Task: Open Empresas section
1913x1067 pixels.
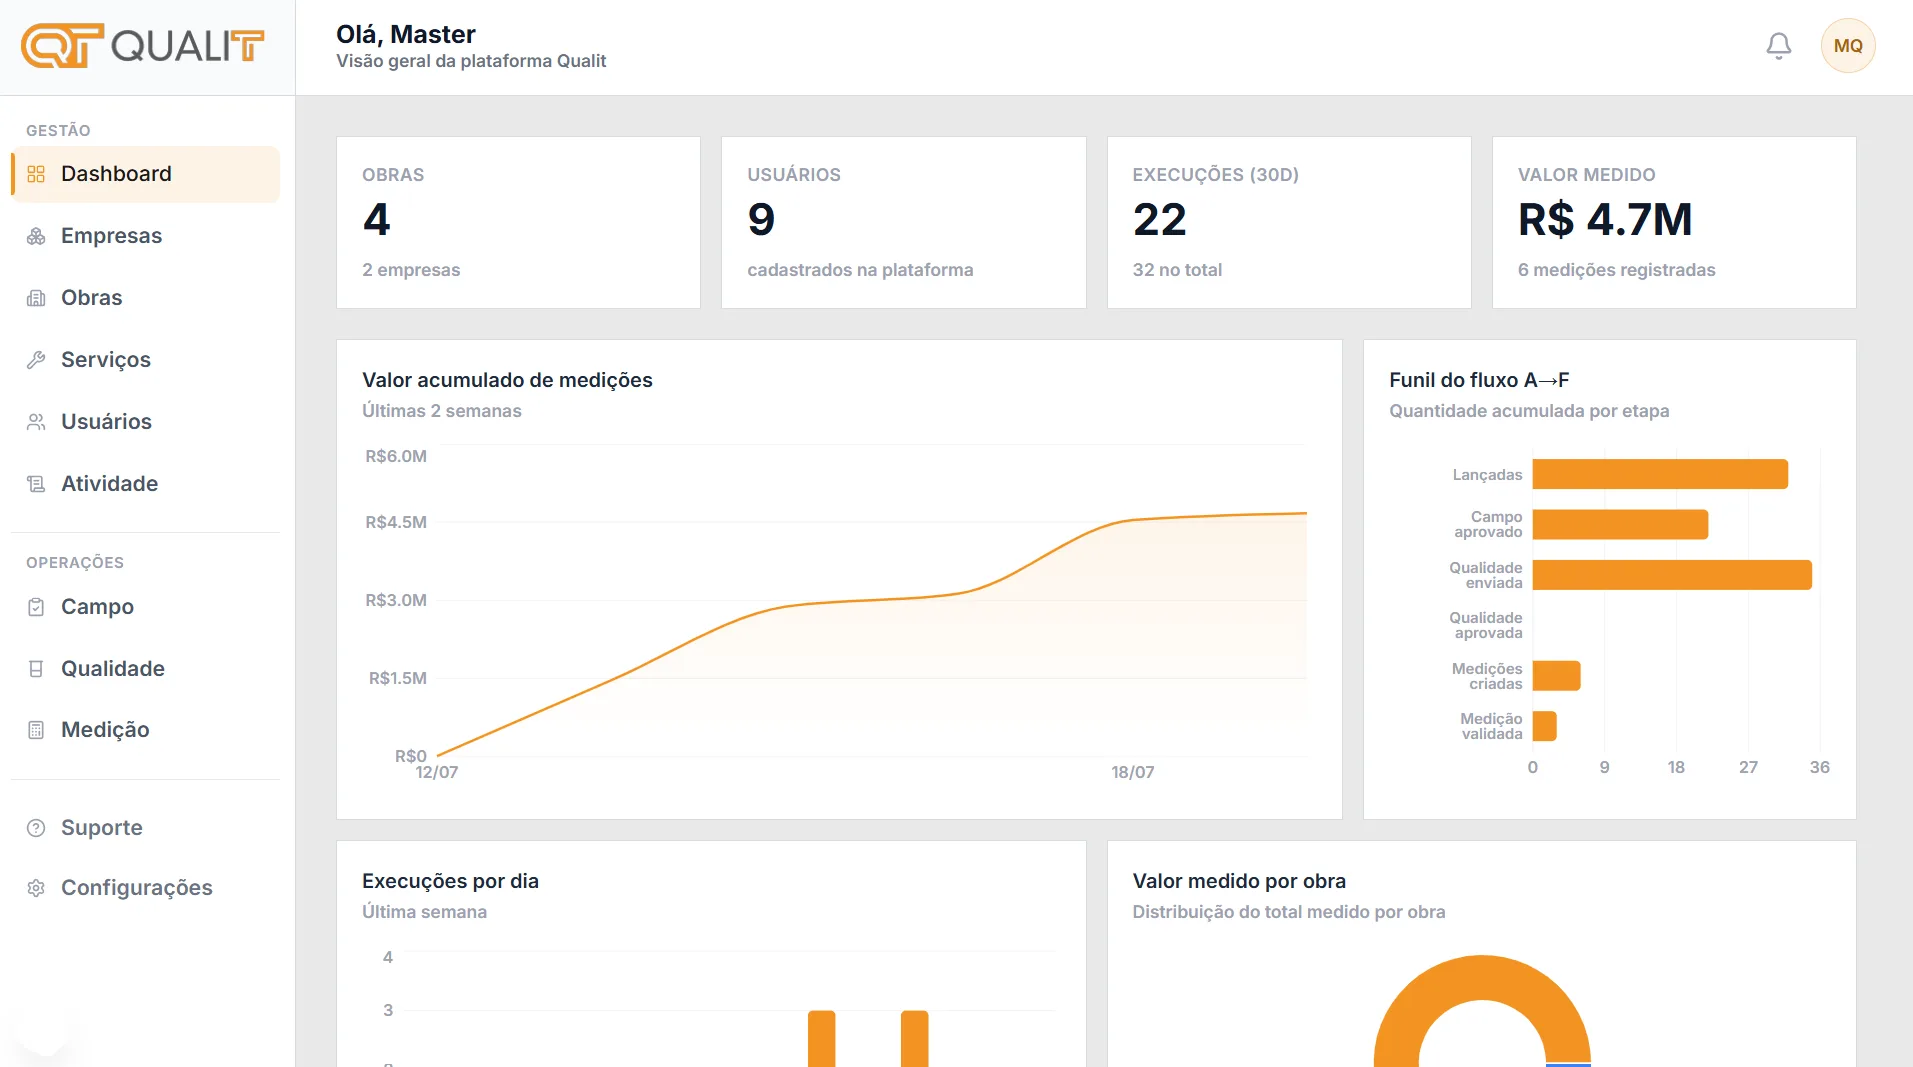Action: coord(145,236)
